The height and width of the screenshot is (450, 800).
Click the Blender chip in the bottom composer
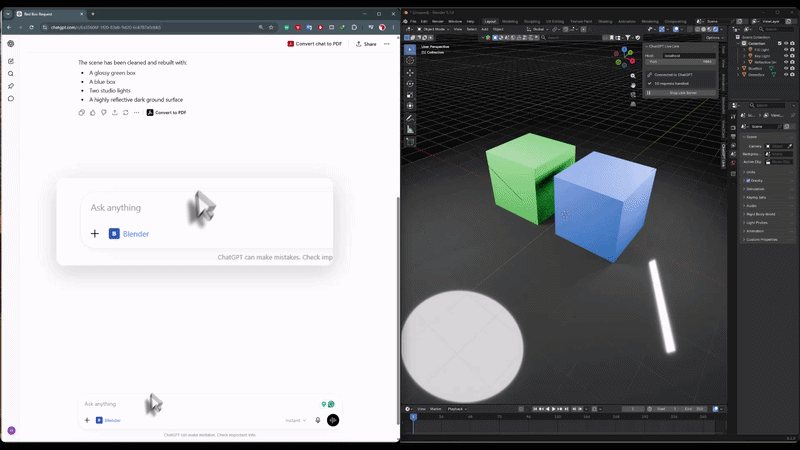point(109,420)
